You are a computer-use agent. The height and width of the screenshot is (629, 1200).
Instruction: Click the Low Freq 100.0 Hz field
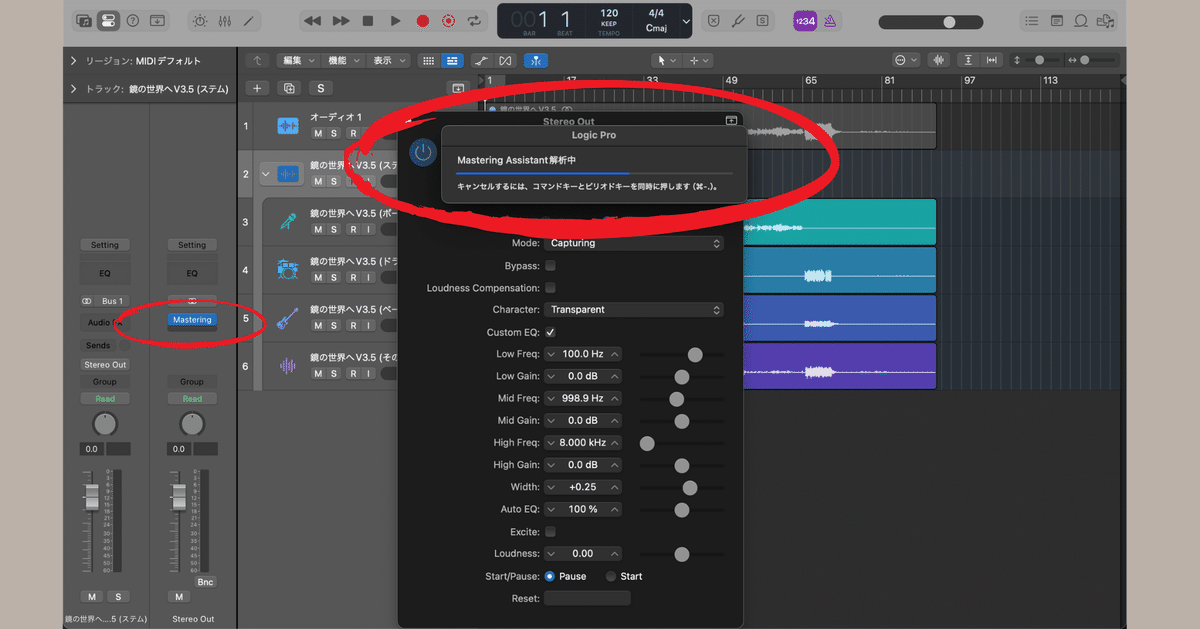pos(583,354)
